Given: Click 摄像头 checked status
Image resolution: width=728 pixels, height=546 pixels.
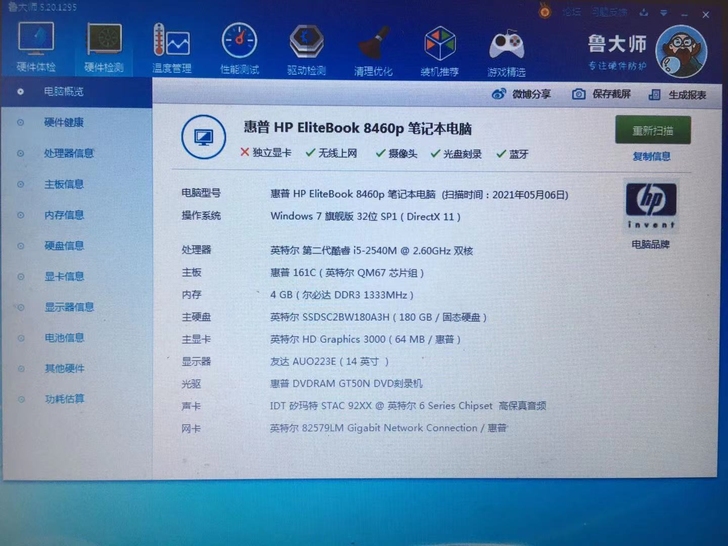Looking at the screenshot, I should pyautogui.click(x=396, y=154).
